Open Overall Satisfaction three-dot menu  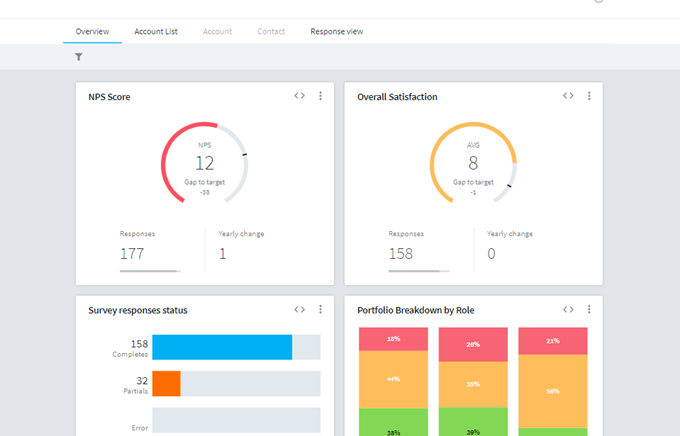coord(589,96)
